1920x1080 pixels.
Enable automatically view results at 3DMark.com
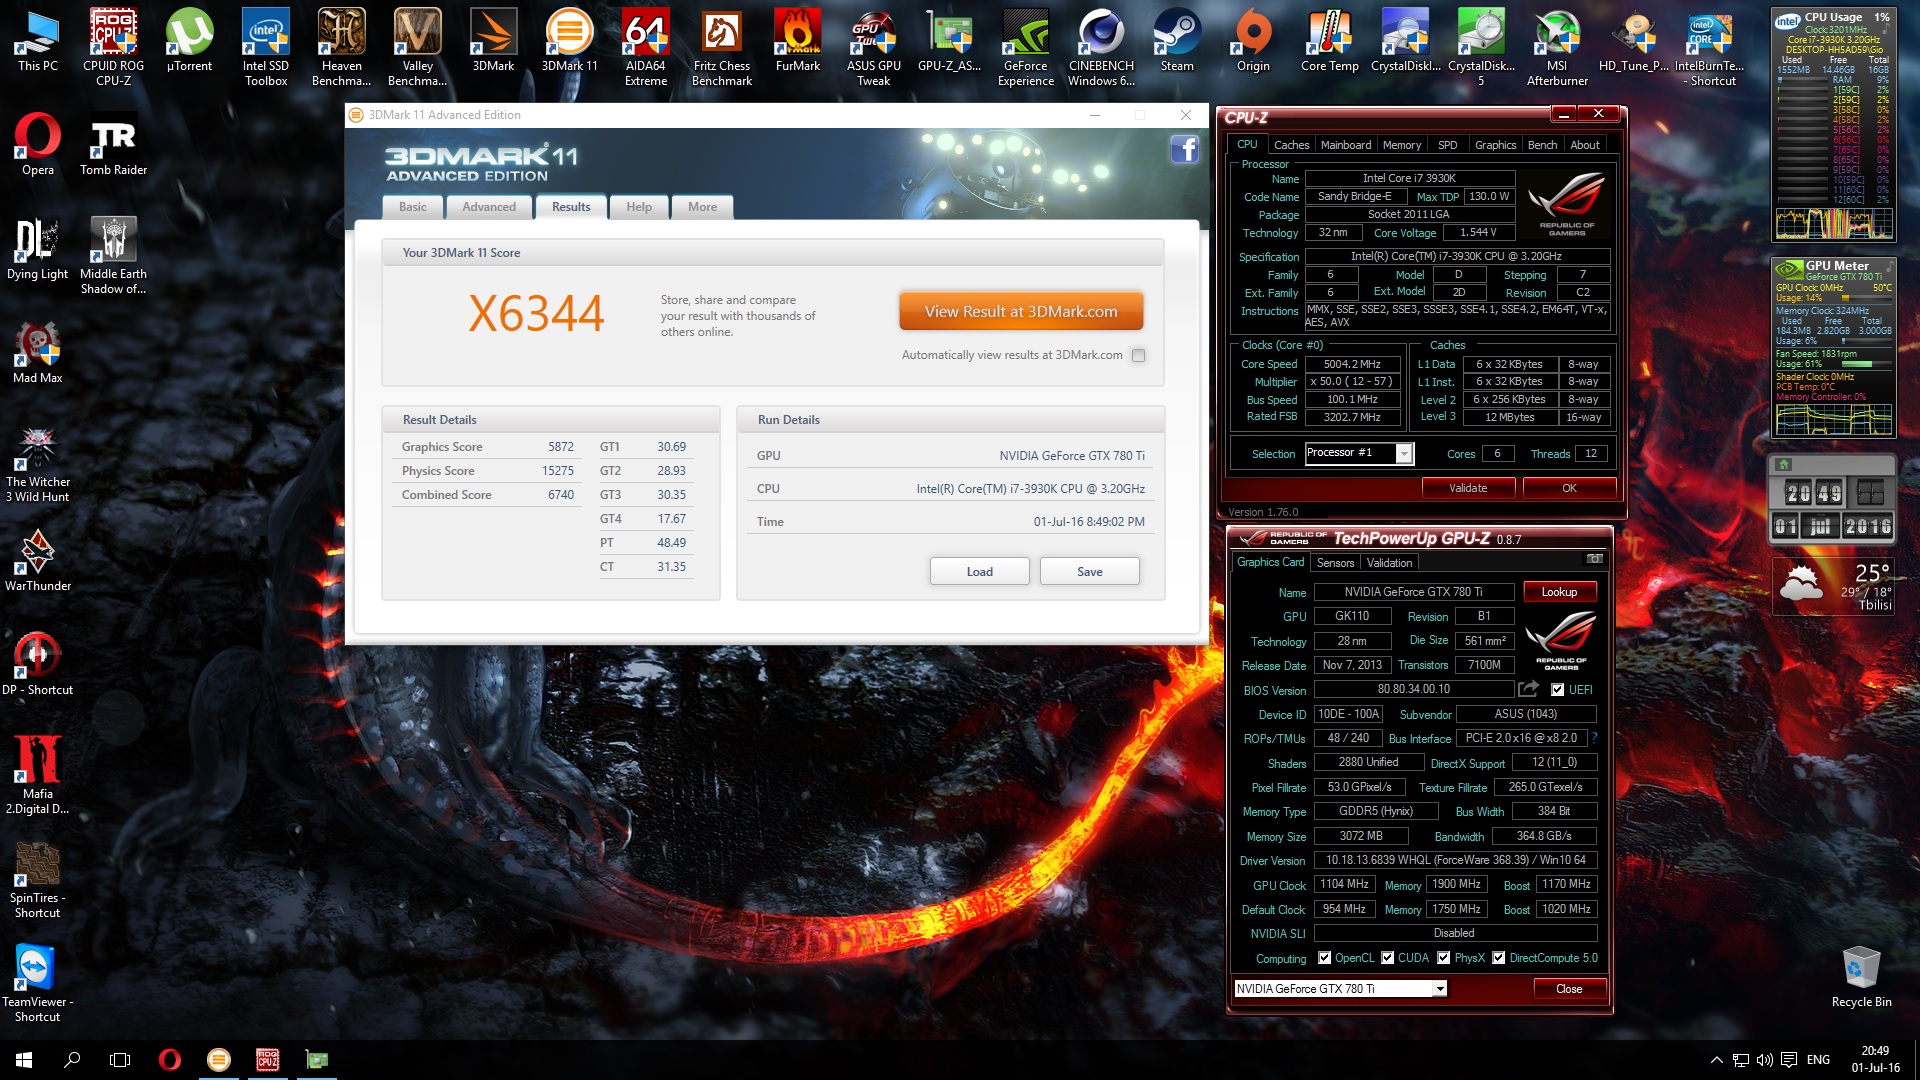tap(1138, 356)
